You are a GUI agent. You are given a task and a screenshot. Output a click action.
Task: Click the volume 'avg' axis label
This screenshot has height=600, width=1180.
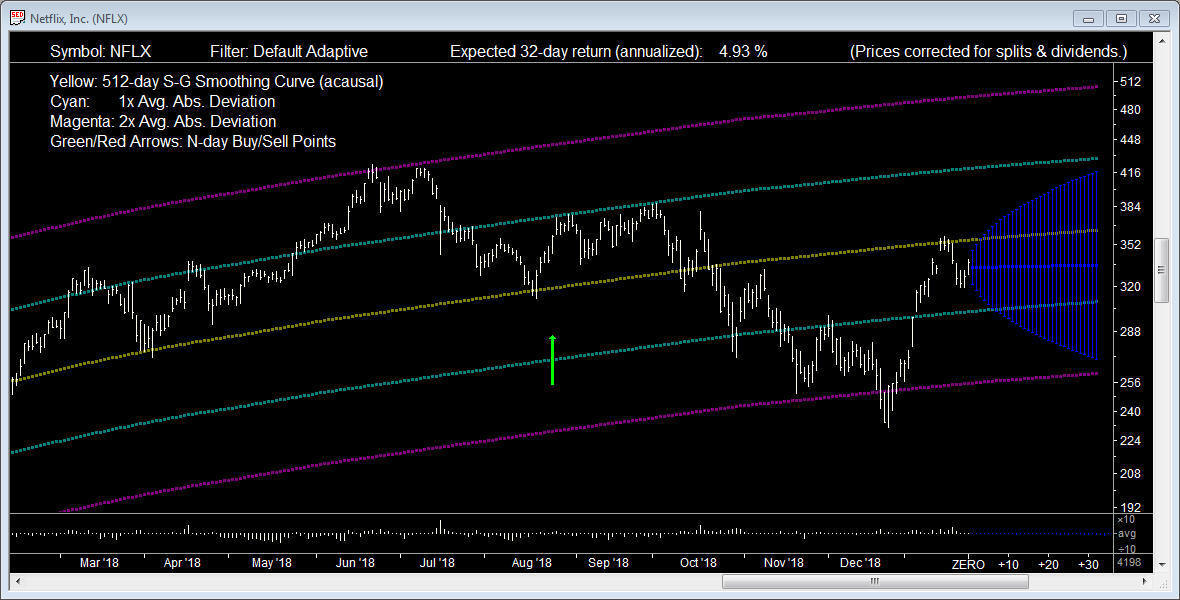click(1127, 534)
